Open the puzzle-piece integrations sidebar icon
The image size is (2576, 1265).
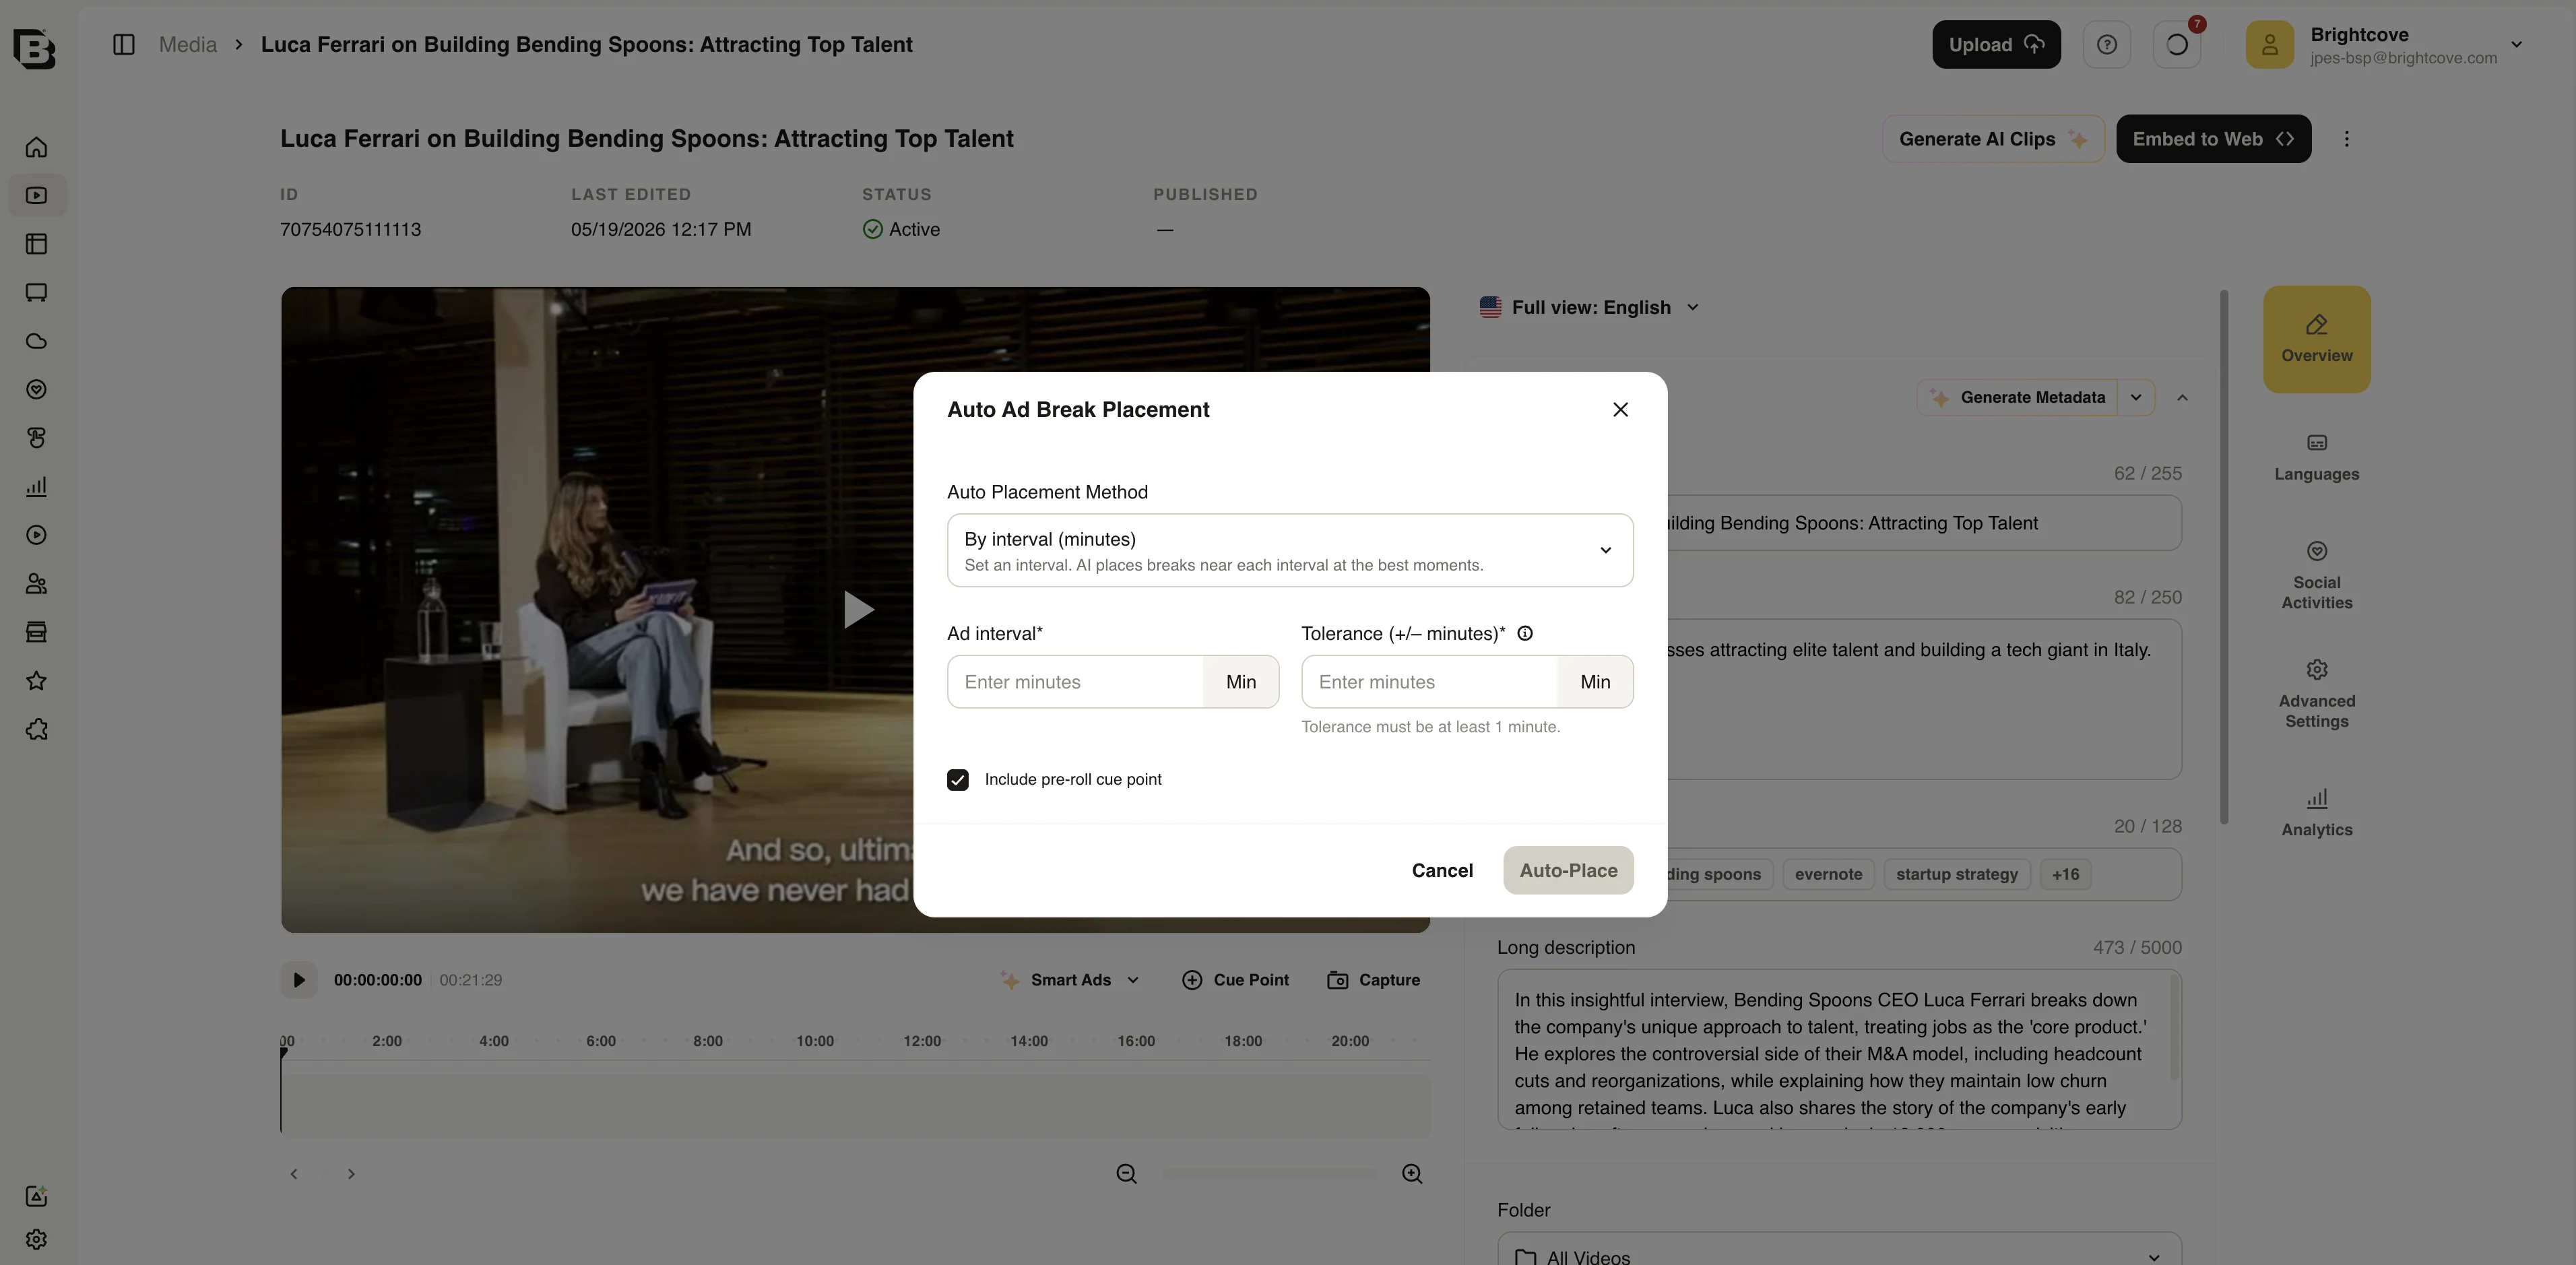click(x=36, y=730)
